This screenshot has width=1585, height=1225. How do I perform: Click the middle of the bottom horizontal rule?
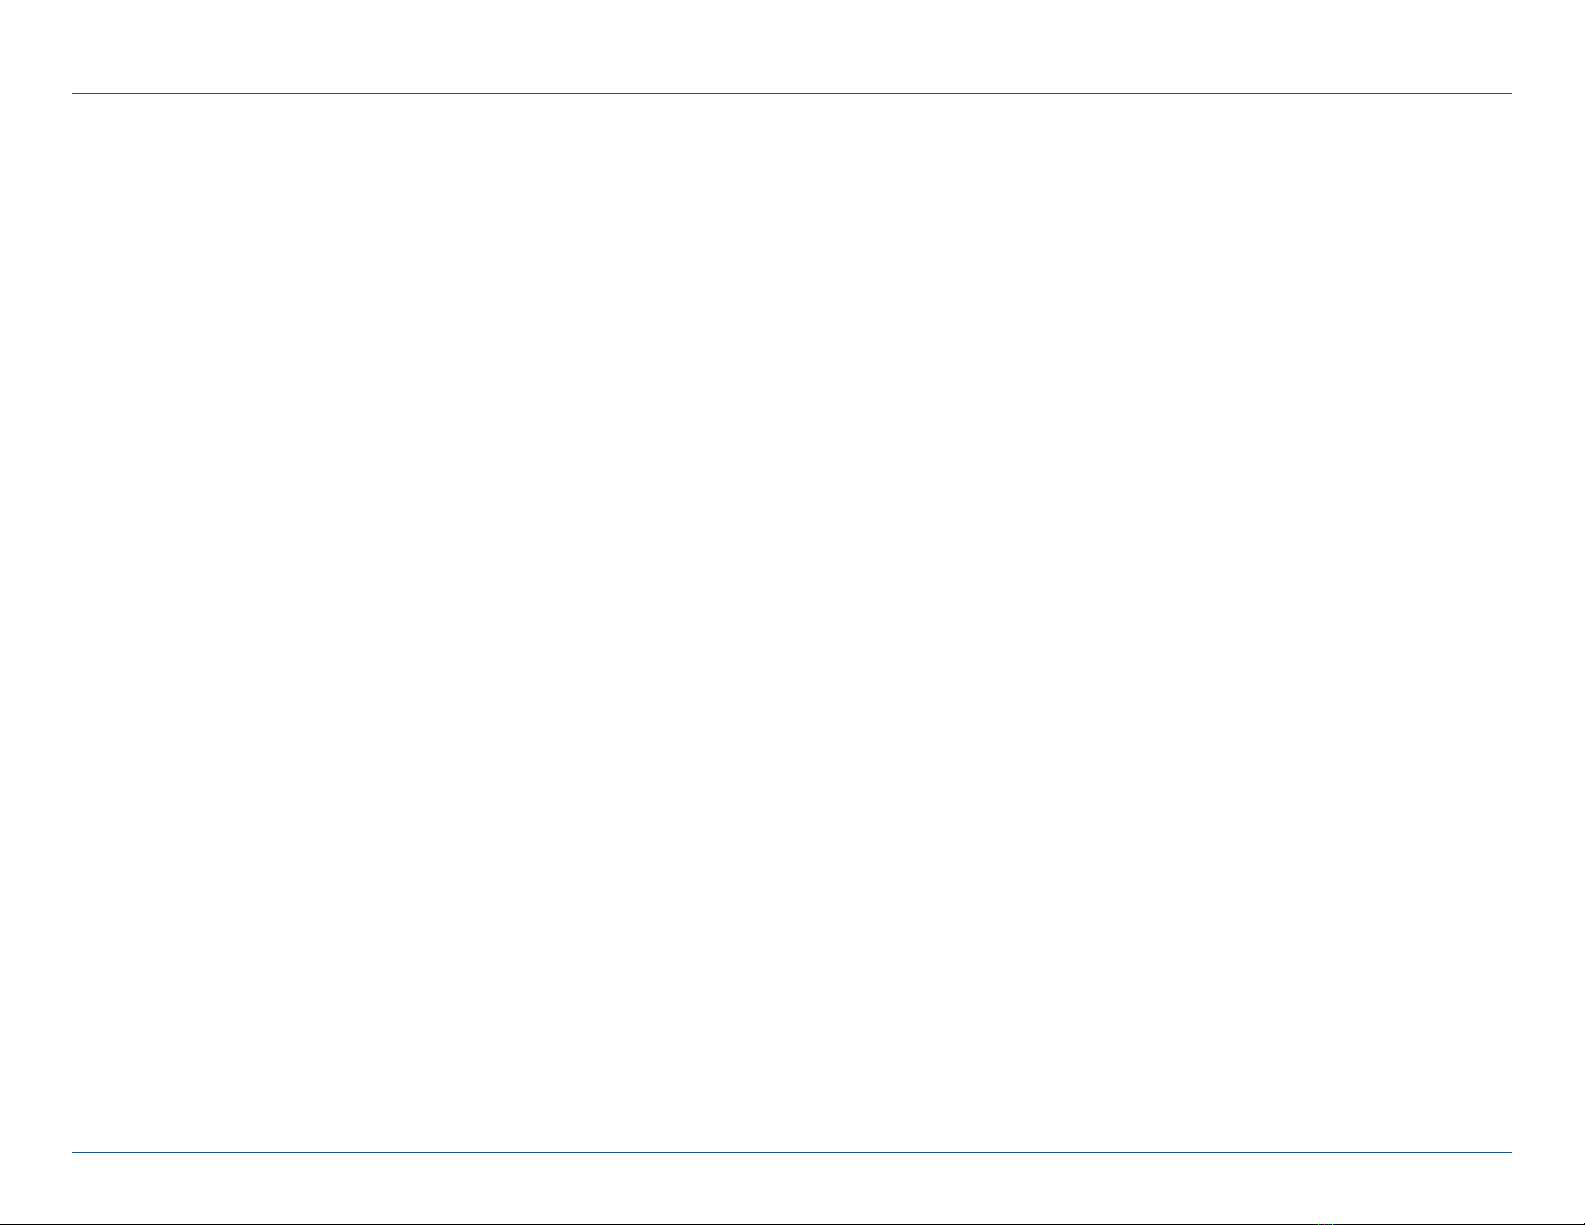792,1153
